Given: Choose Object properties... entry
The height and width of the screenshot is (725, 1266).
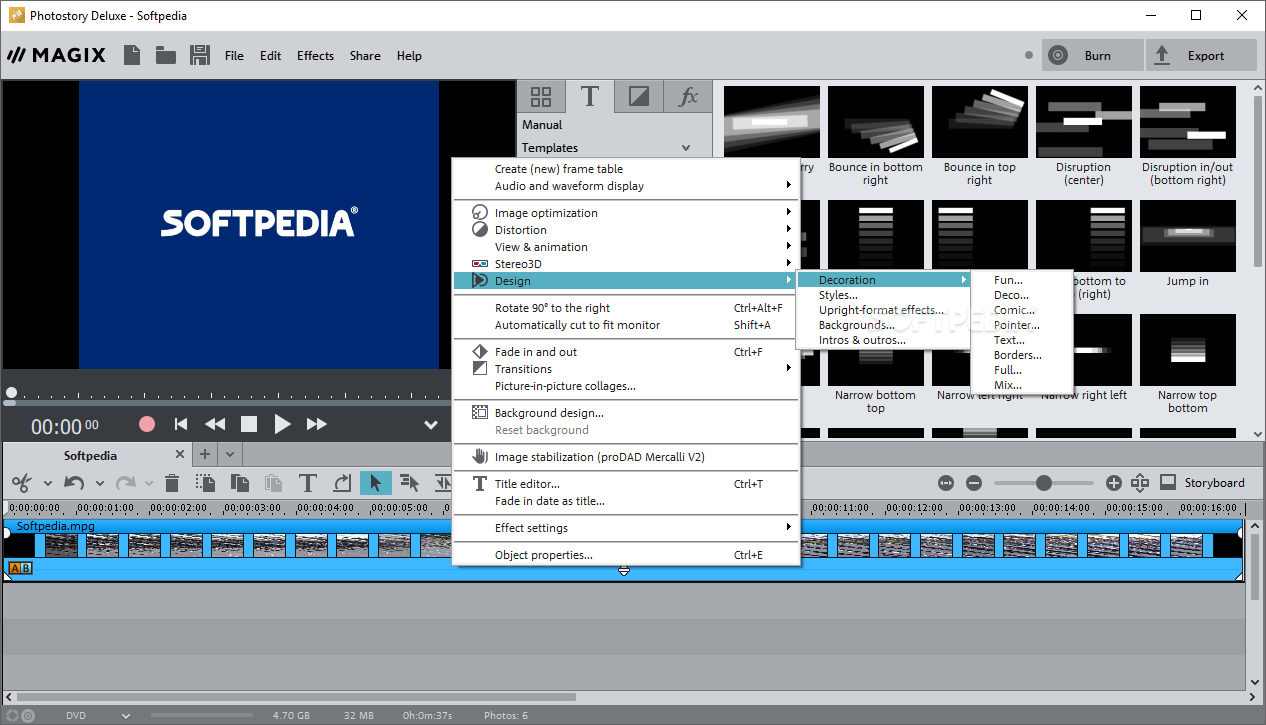Looking at the screenshot, I should [x=625, y=555].
